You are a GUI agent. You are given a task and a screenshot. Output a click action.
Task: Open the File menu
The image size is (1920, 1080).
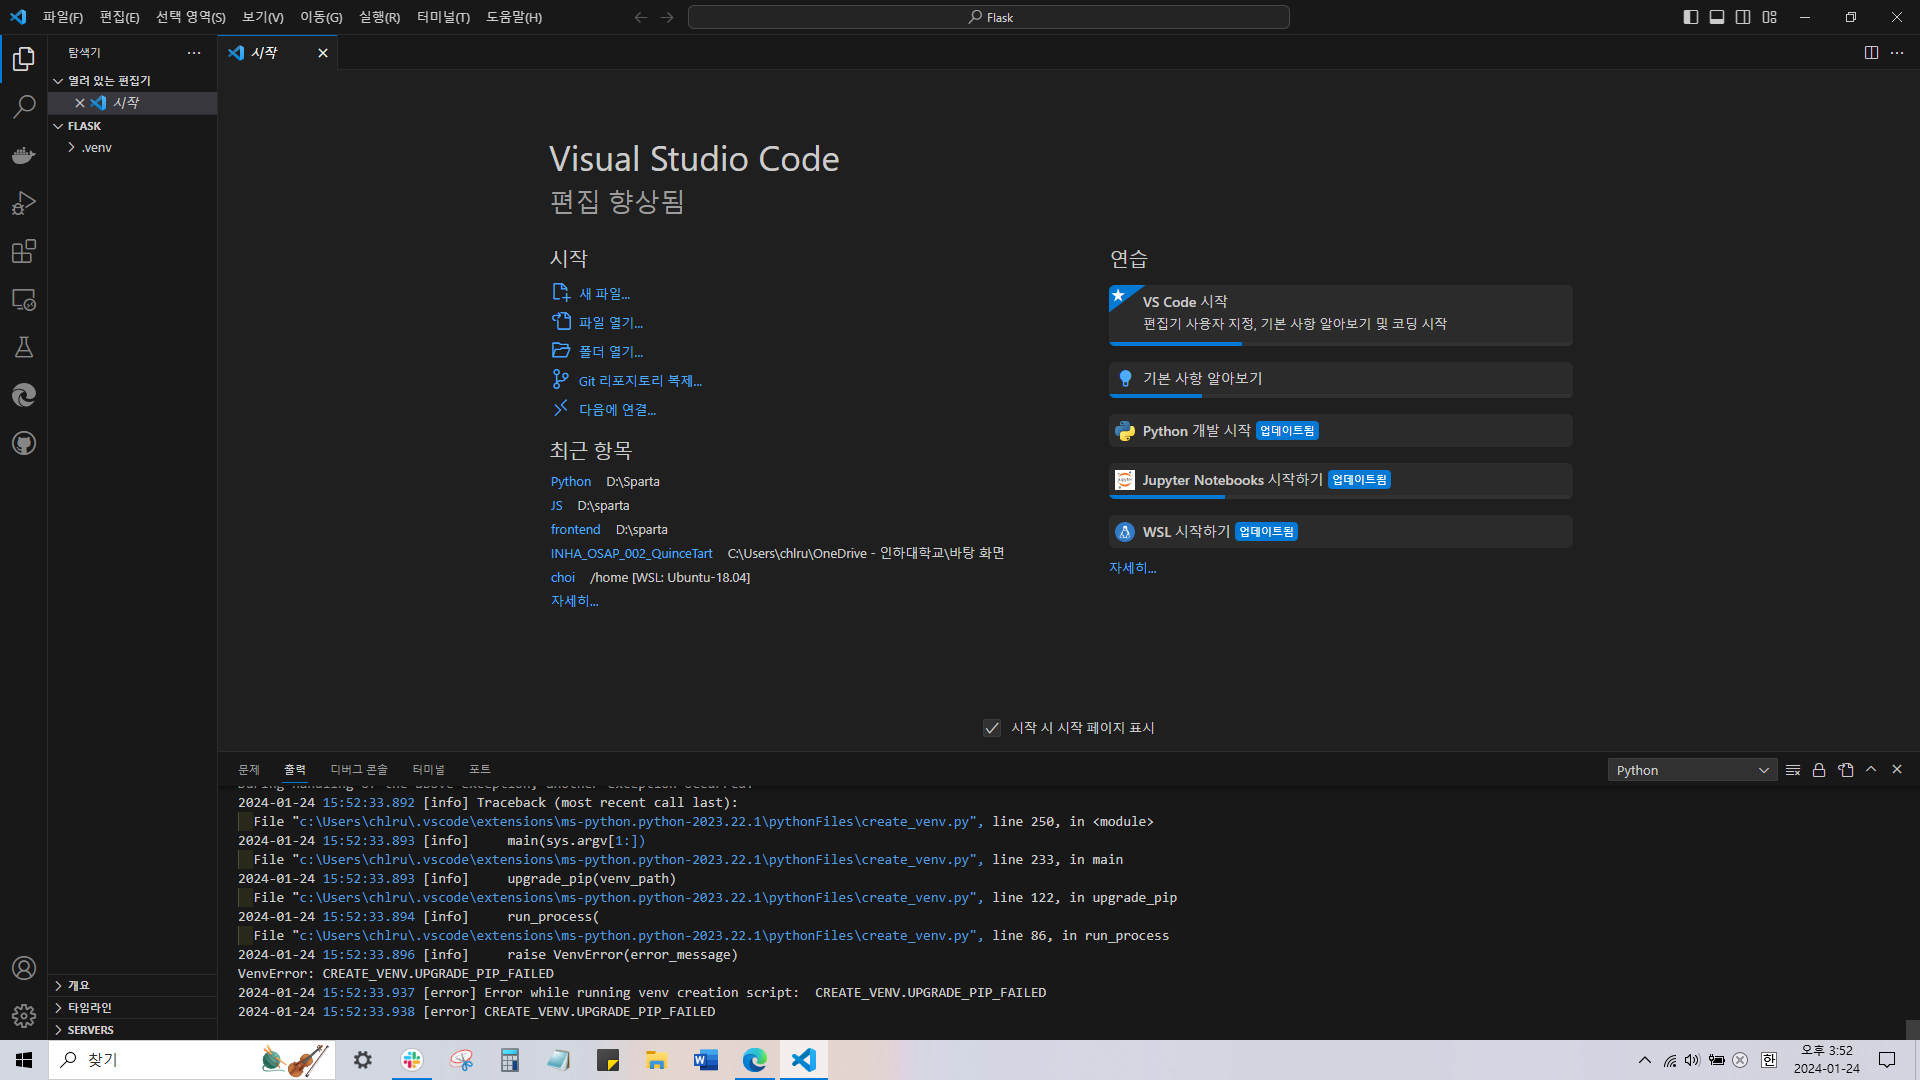[x=63, y=17]
